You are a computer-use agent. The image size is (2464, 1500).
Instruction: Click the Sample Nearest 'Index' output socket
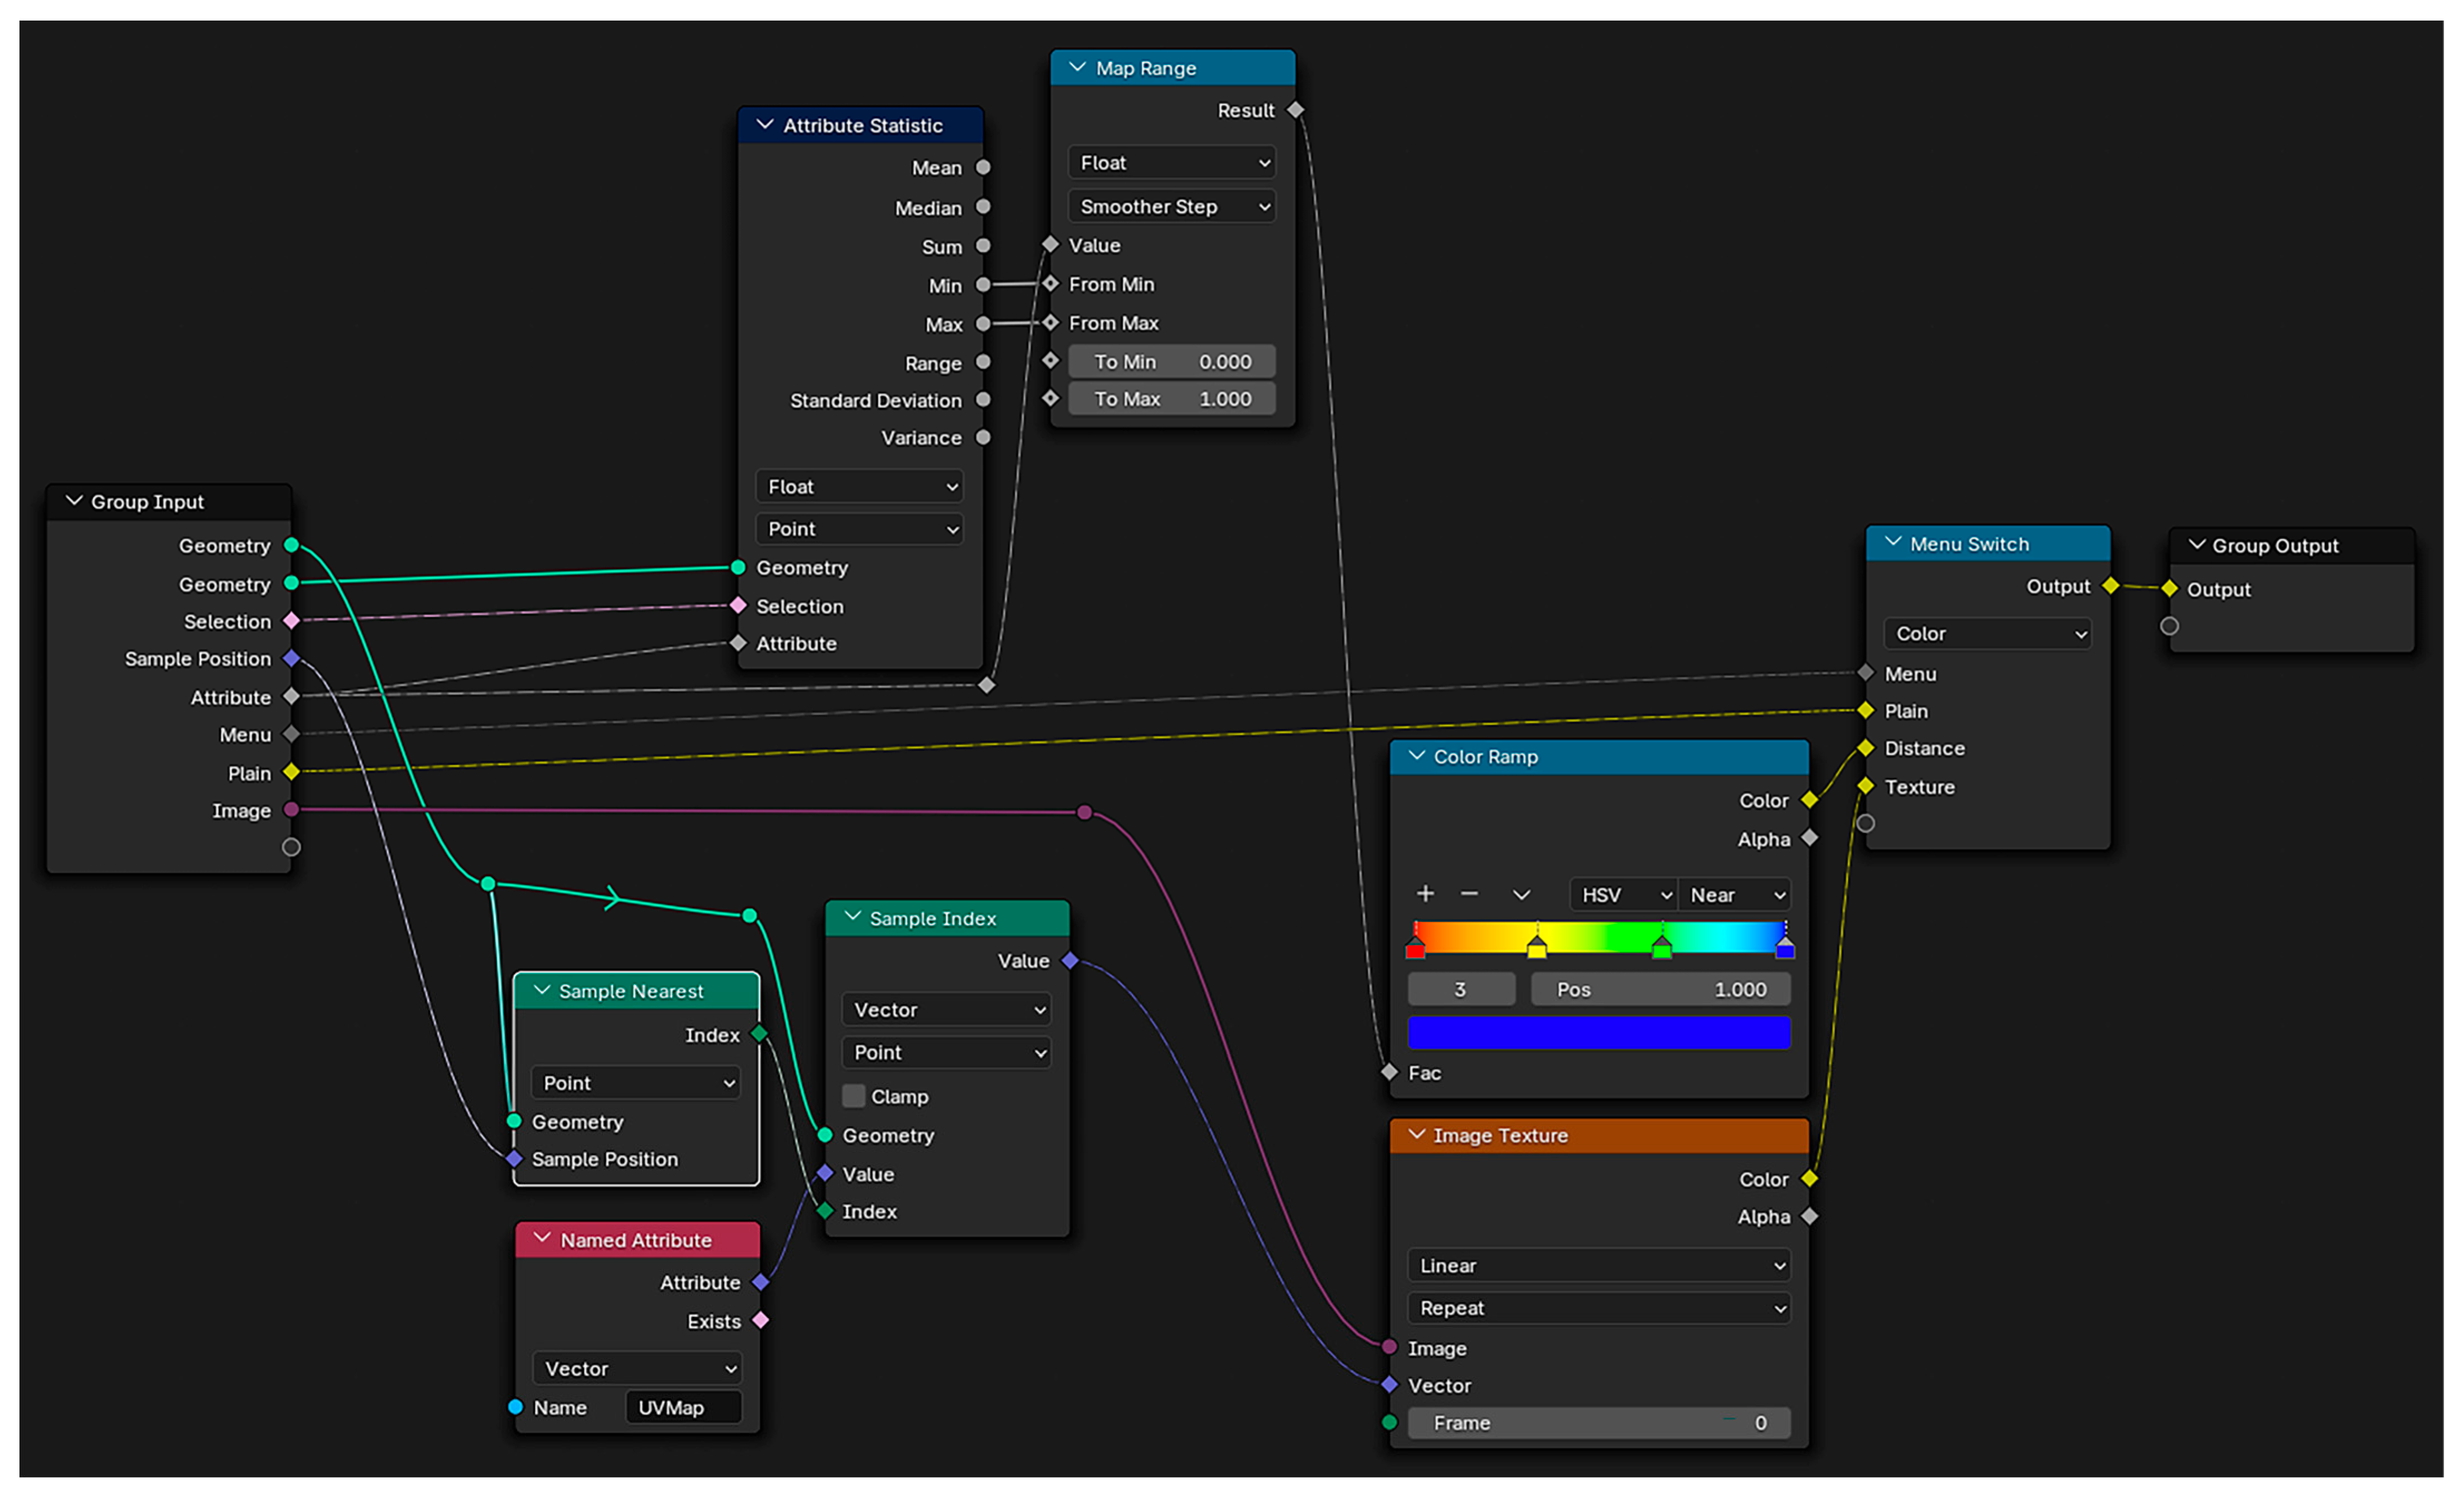click(759, 1034)
